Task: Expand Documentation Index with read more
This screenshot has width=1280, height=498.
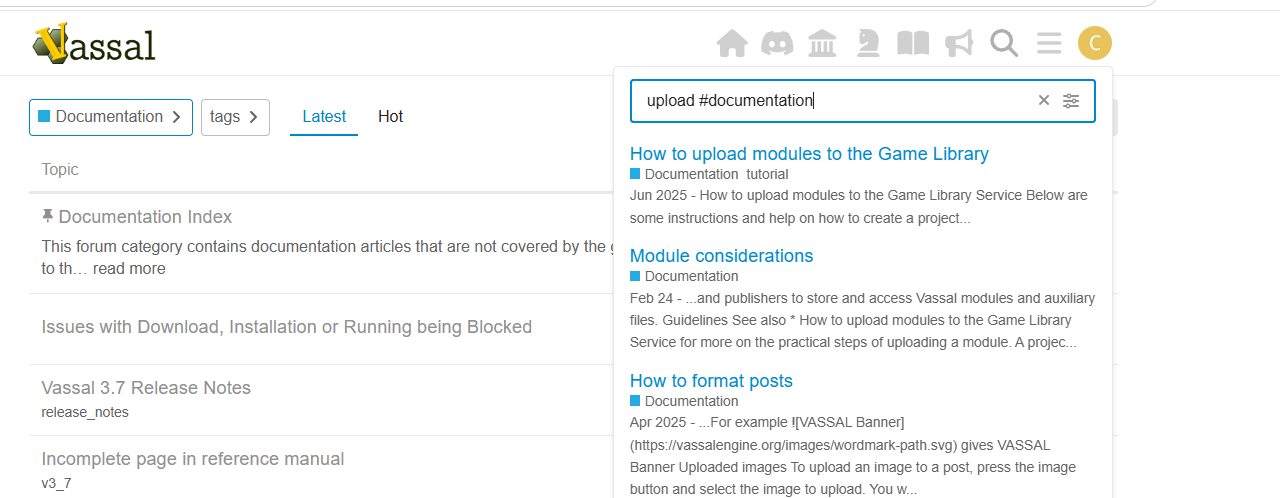Action: 129,269
